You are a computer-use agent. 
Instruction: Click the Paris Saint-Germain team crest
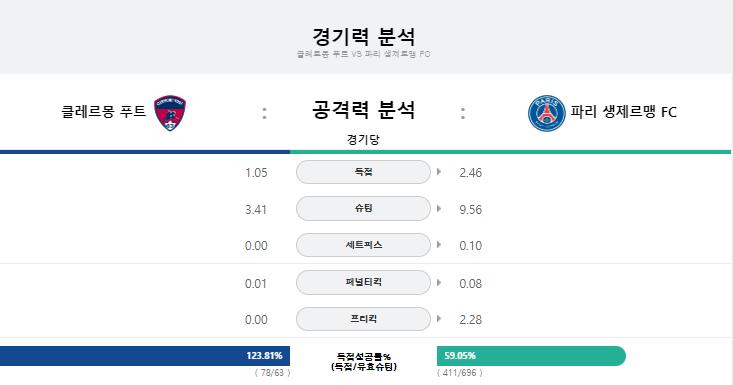point(546,113)
